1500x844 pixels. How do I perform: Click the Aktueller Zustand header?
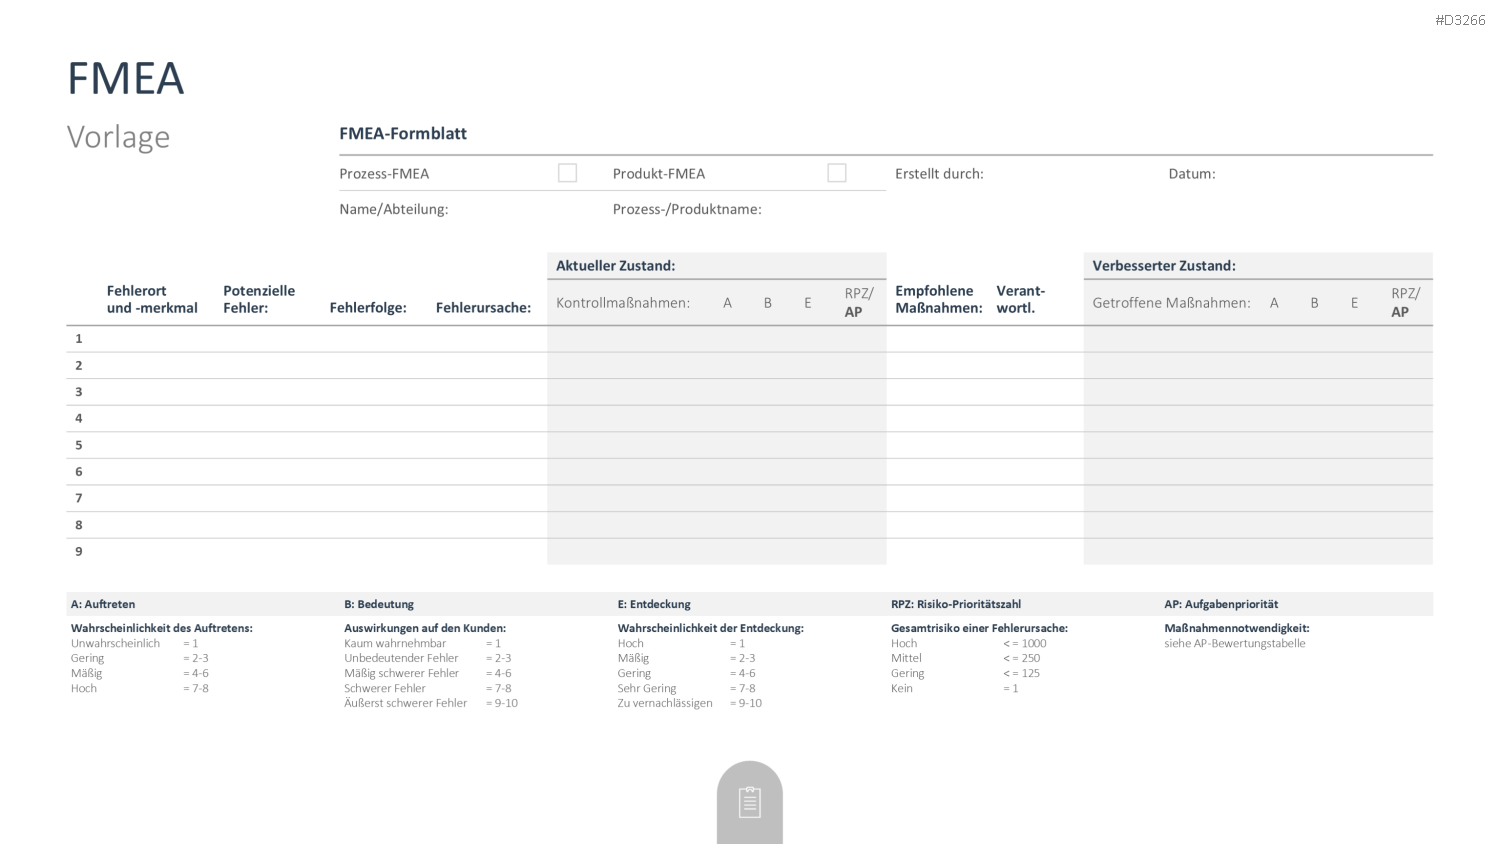616,265
